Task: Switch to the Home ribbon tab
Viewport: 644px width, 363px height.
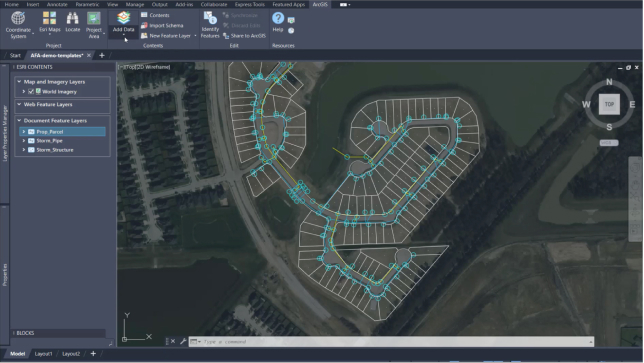Action: pos(12,4)
